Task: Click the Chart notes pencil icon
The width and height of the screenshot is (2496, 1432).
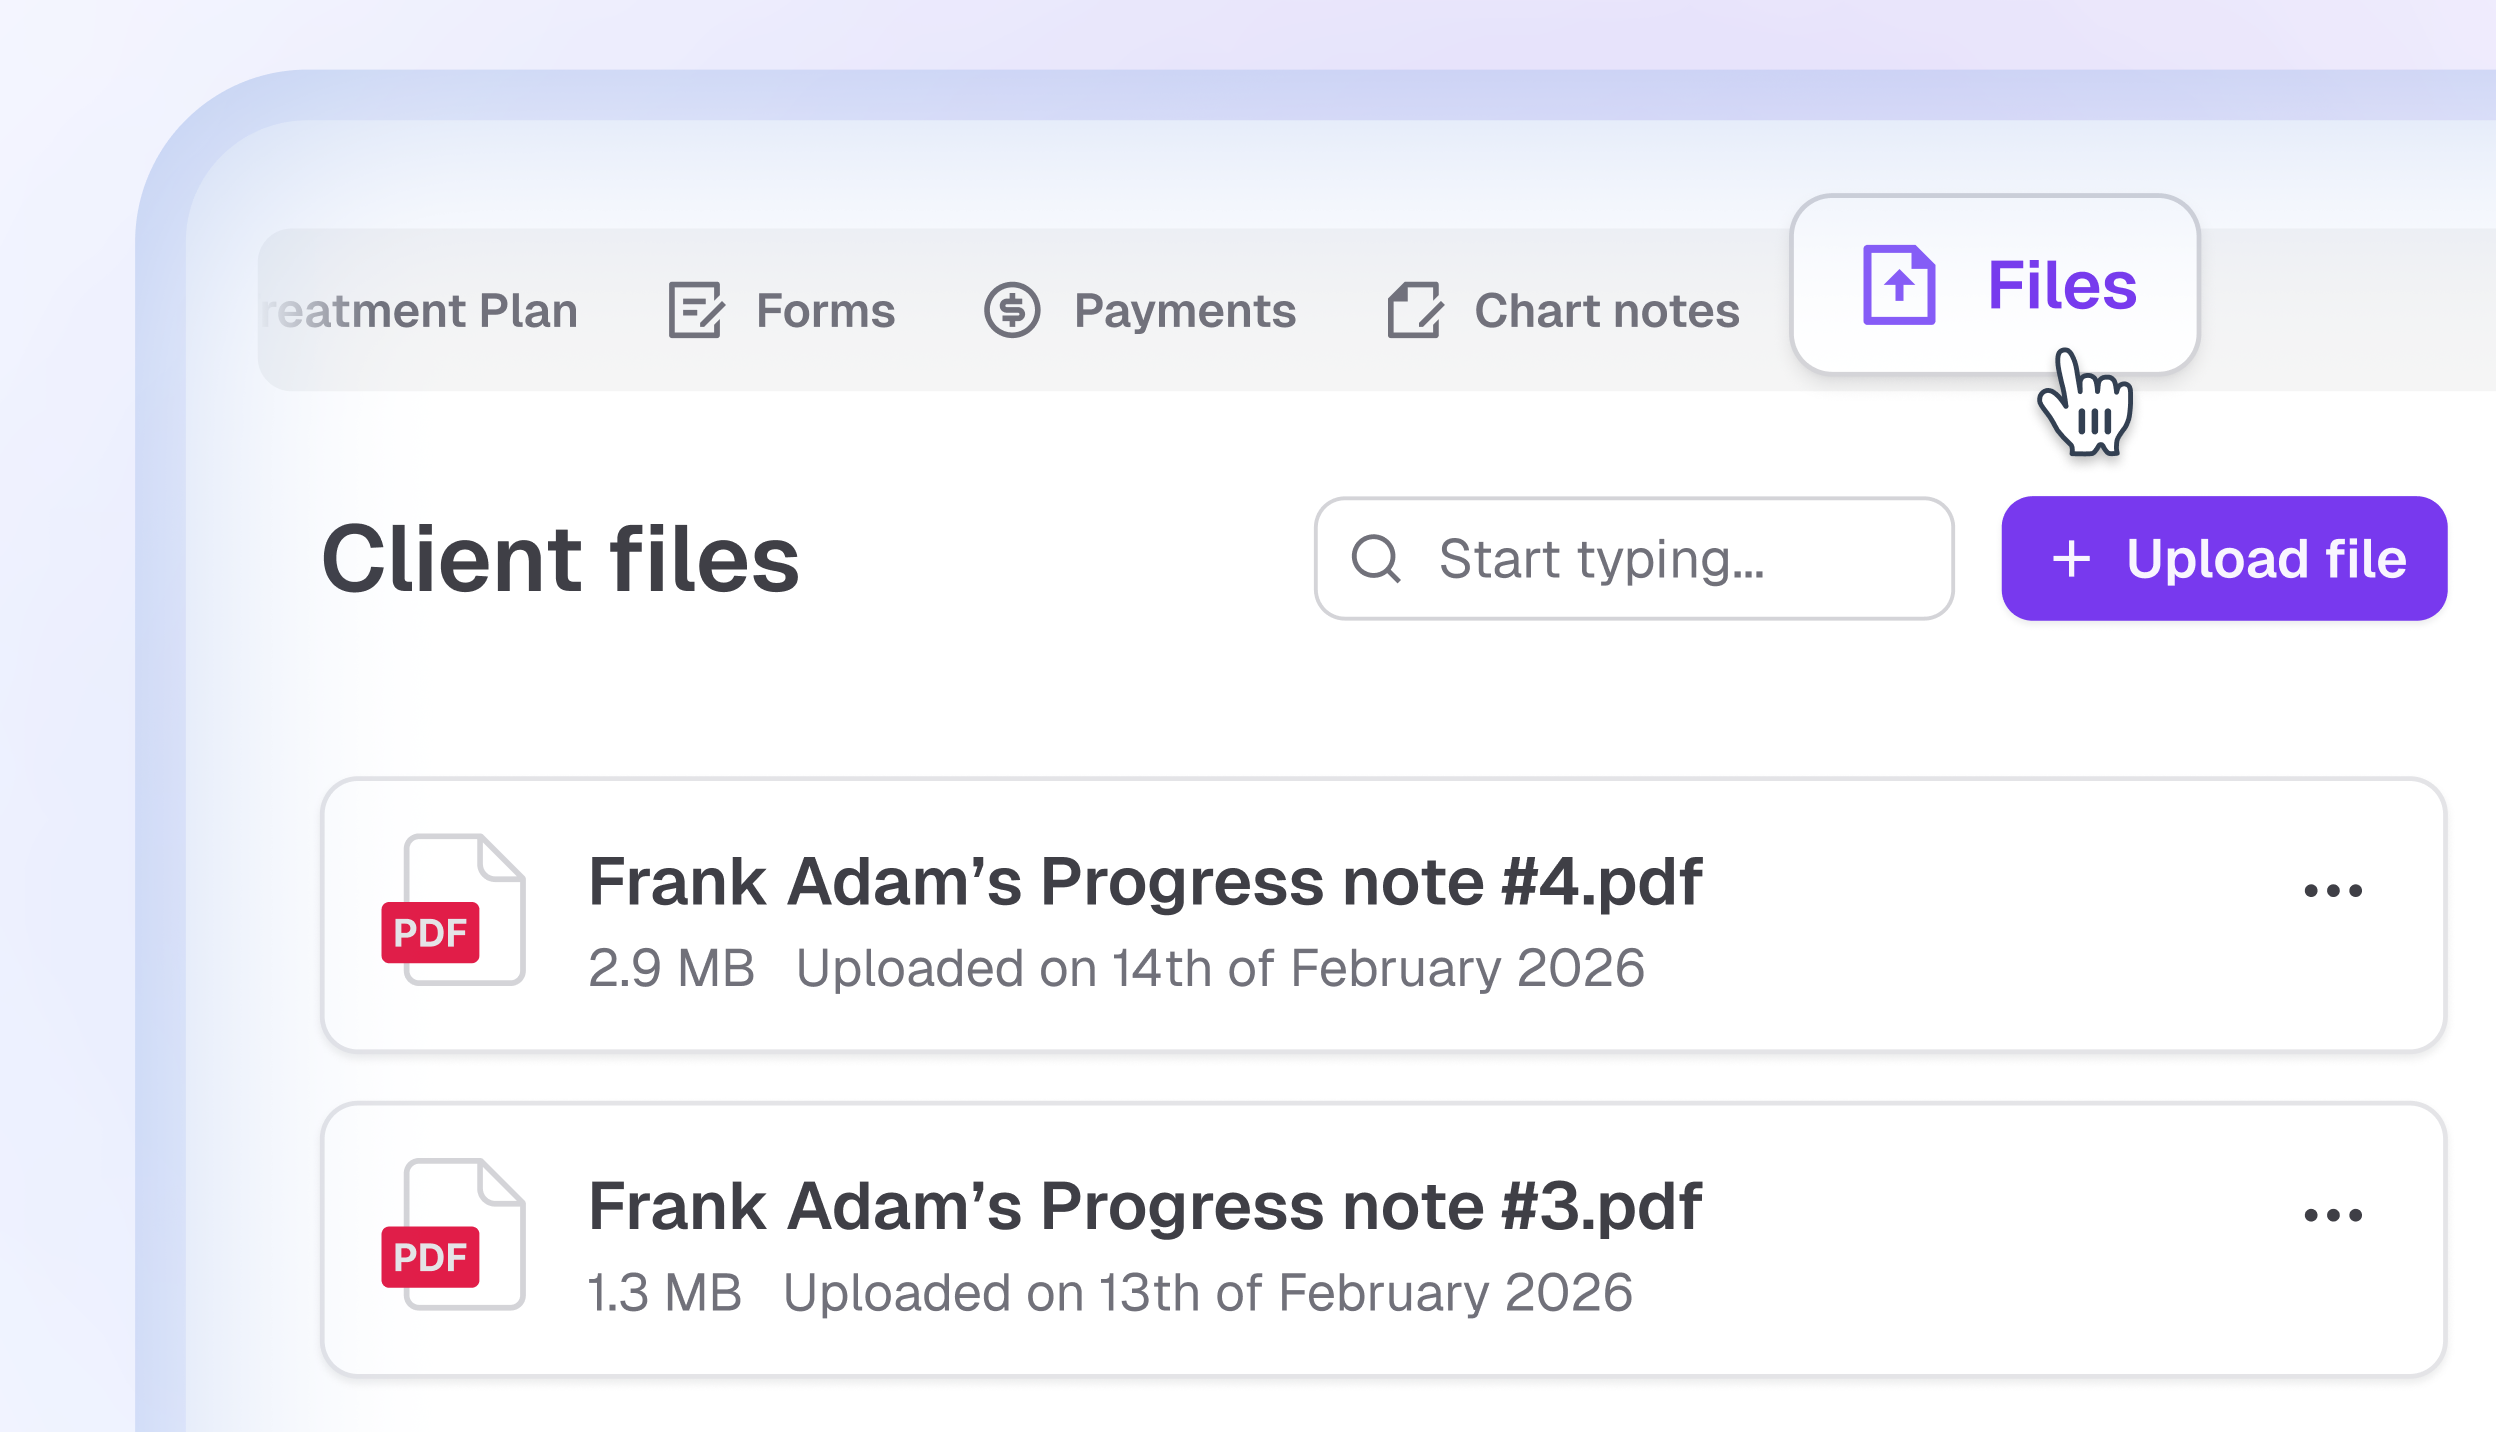Action: click(1415, 310)
